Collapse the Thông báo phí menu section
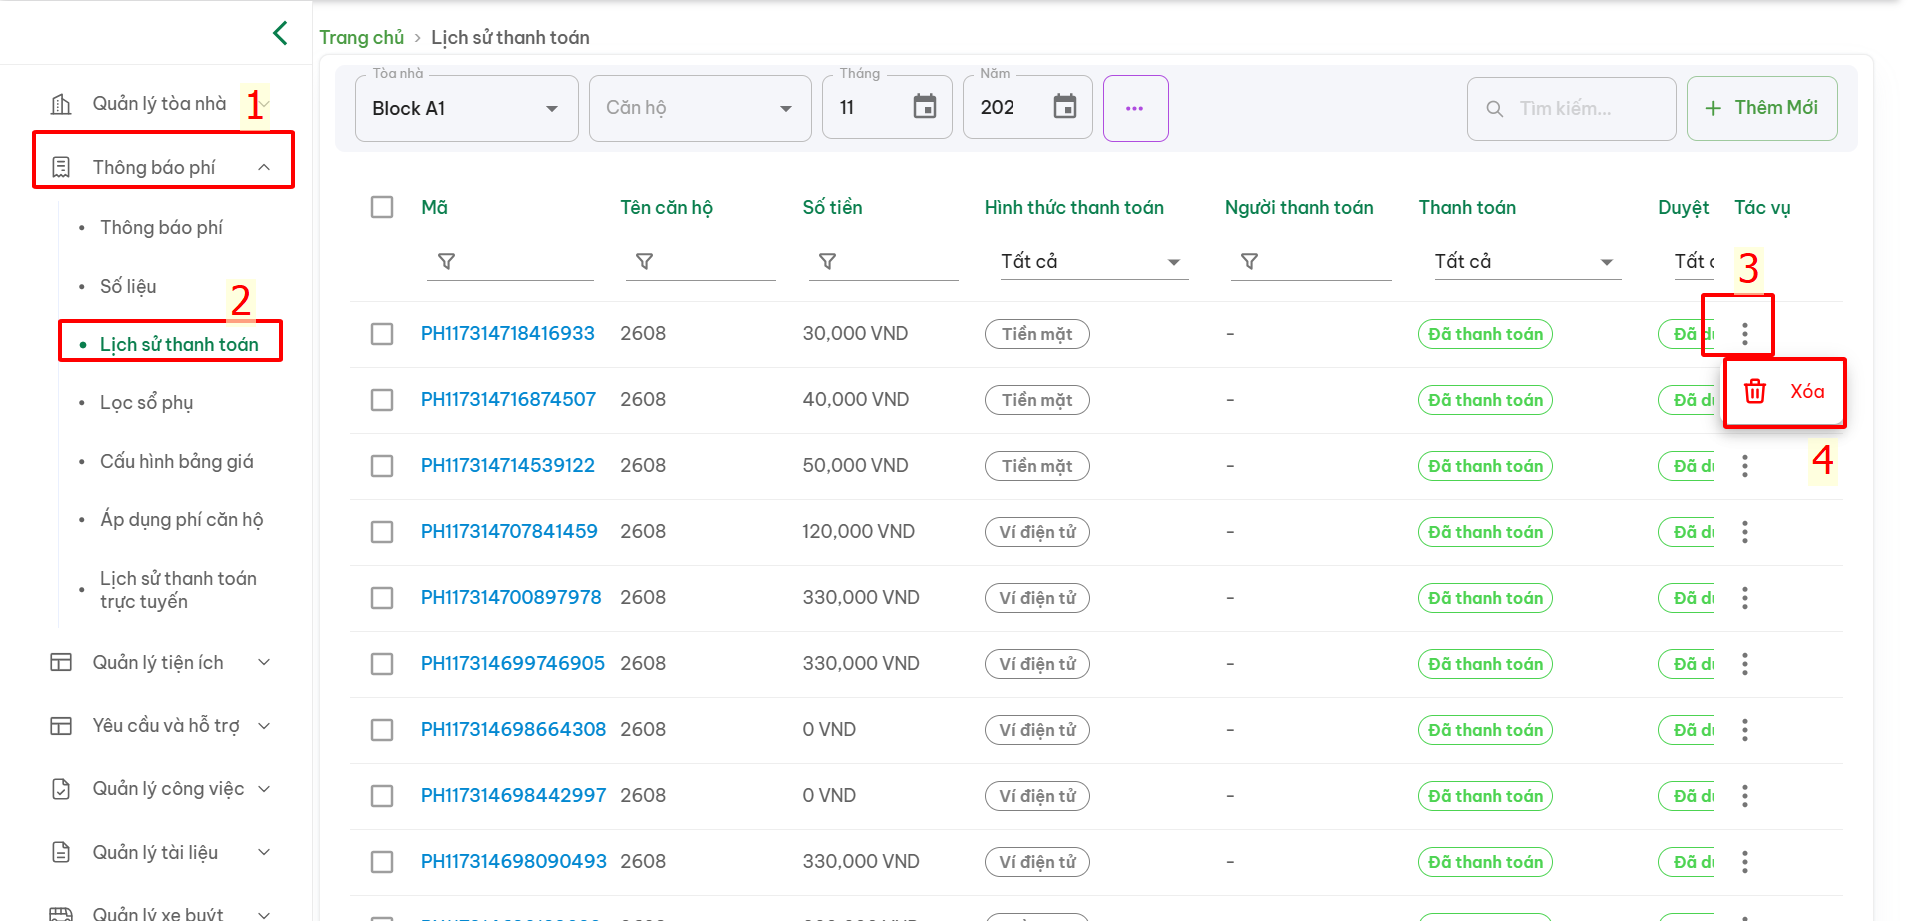The width and height of the screenshot is (1920, 921). coord(264,167)
